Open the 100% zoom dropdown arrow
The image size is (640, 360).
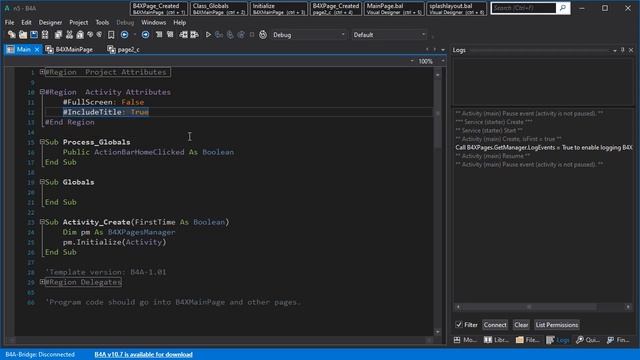[x=443, y=61]
